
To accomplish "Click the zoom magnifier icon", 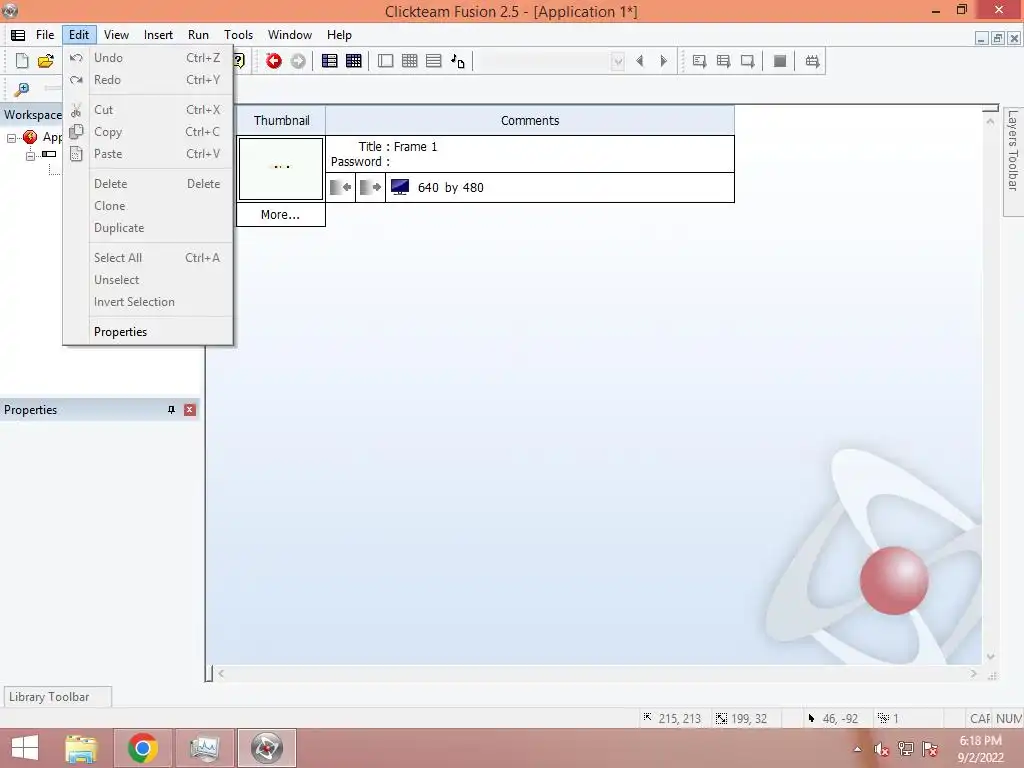I will point(22,88).
